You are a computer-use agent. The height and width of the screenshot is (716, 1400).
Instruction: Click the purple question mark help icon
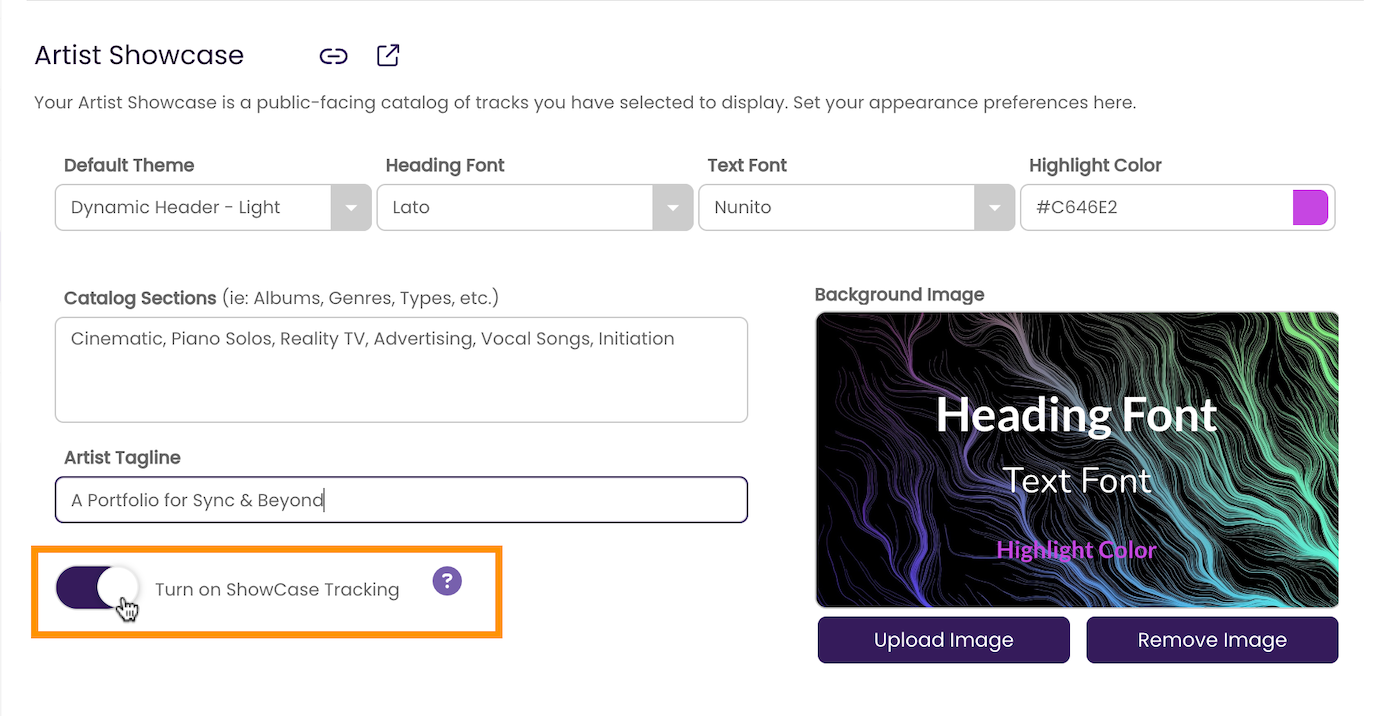tap(447, 581)
